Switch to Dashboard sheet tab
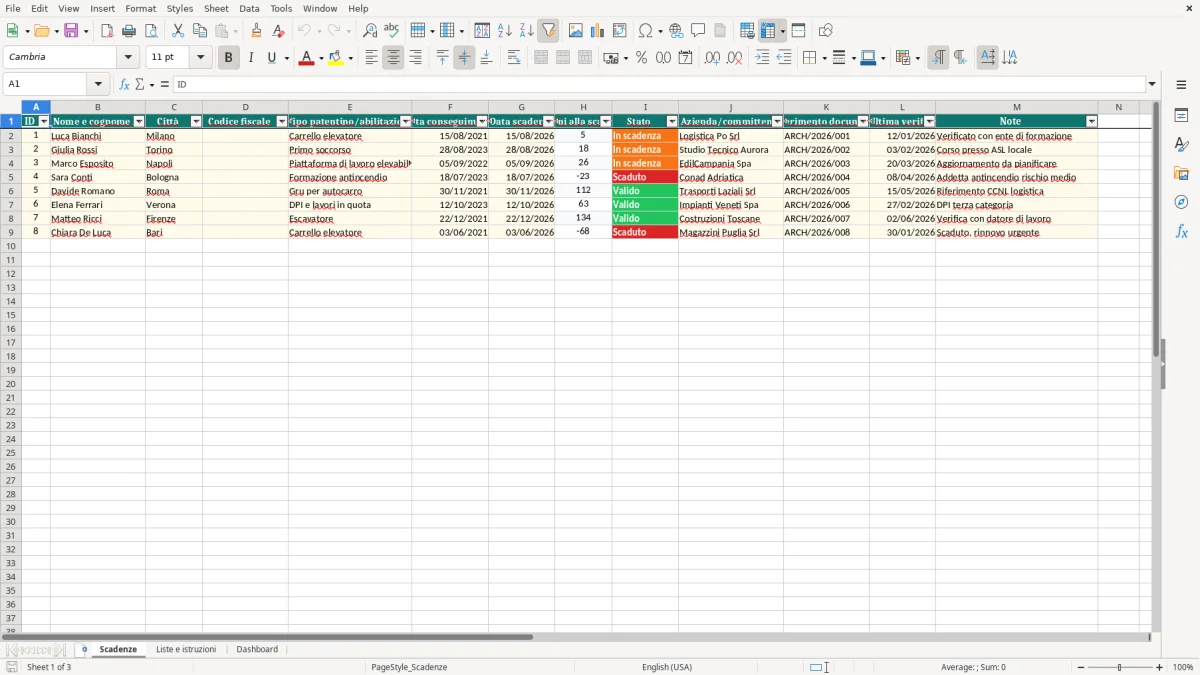The image size is (1200, 675). [257, 649]
